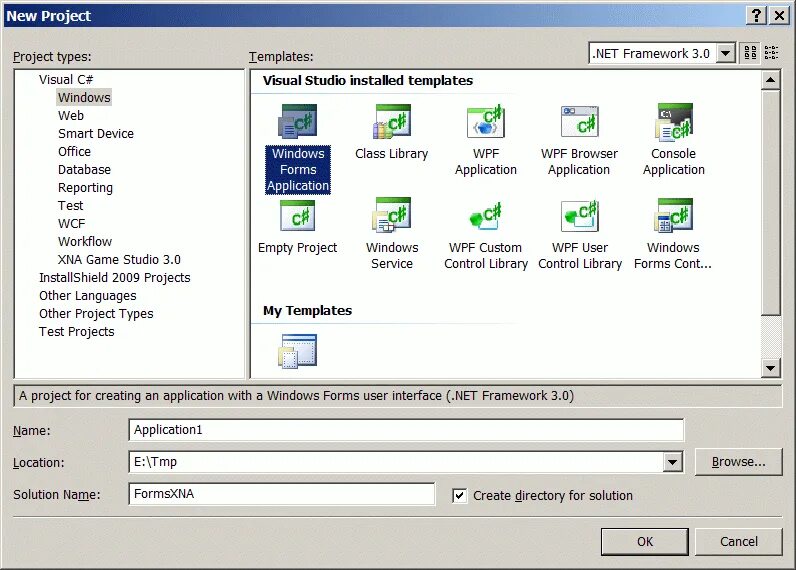
Task: Select InstallShield 2009 Projects node
Action: (115, 278)
